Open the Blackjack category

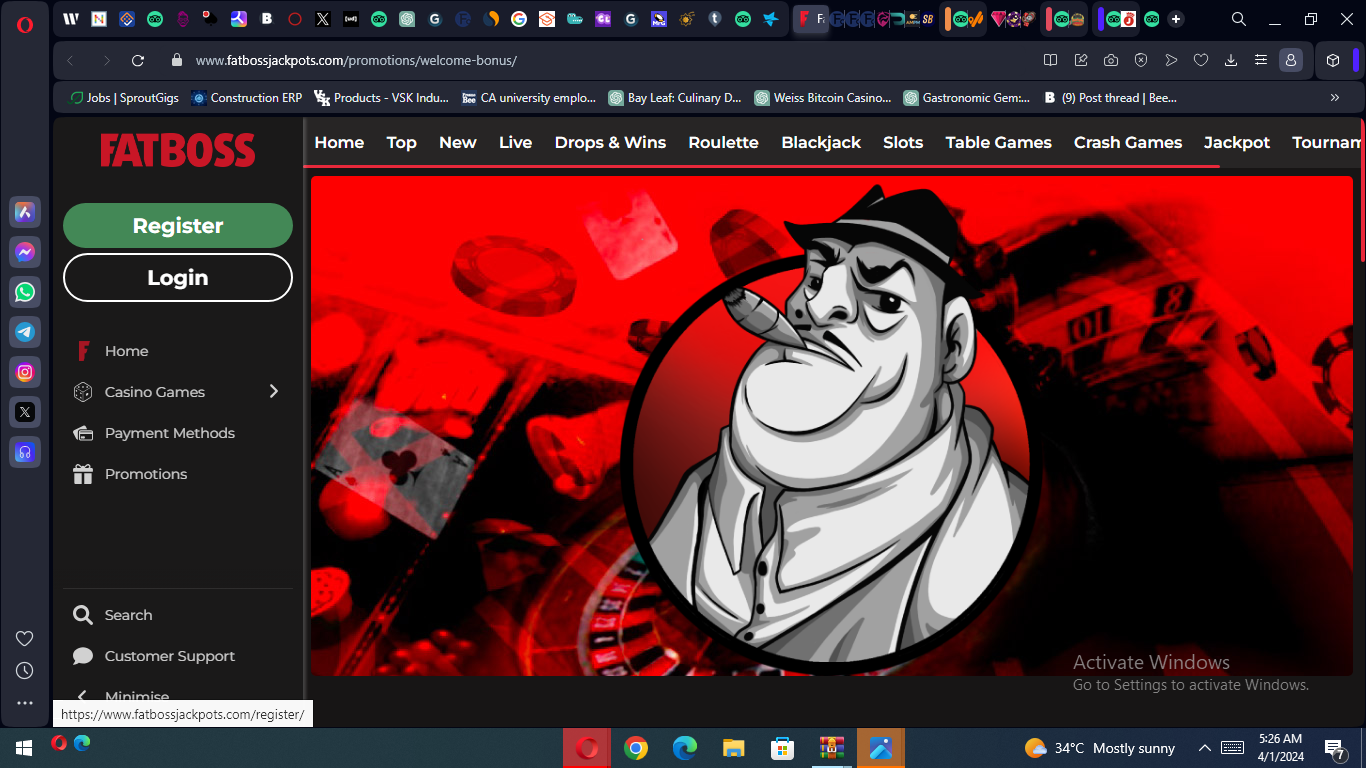821,142
